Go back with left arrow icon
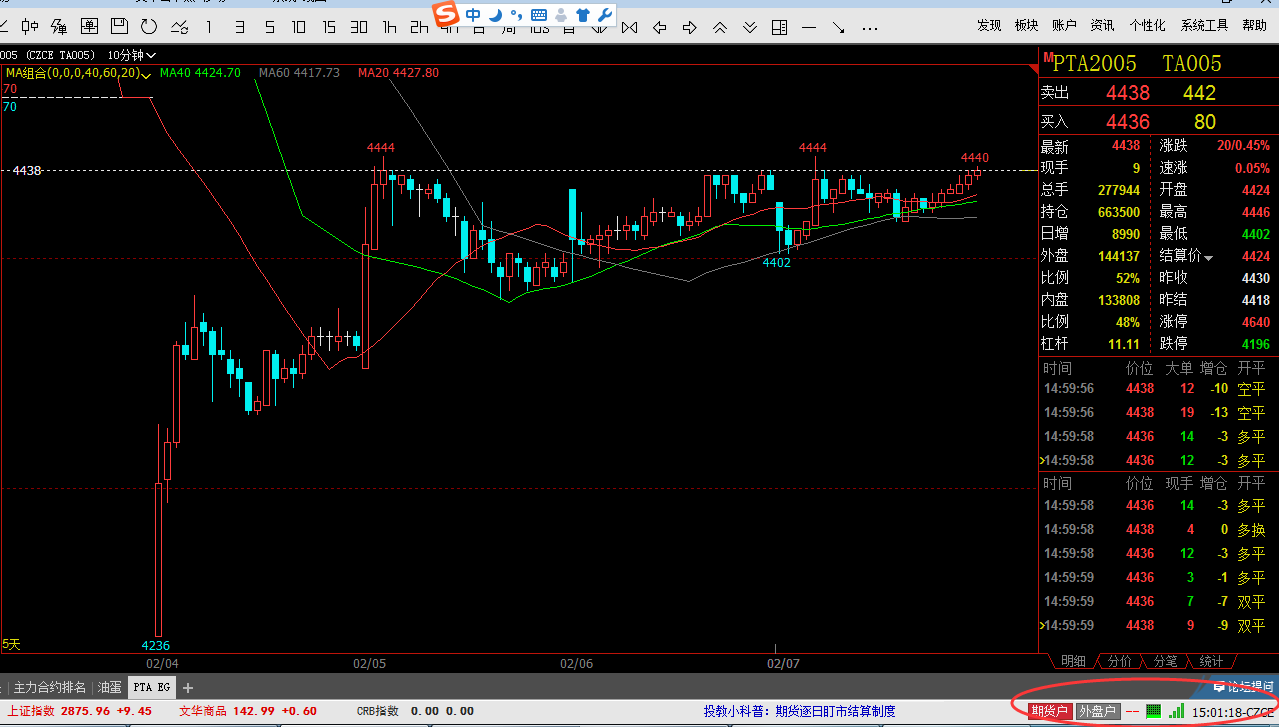1279x727 pixels. (x=659, y=27)
